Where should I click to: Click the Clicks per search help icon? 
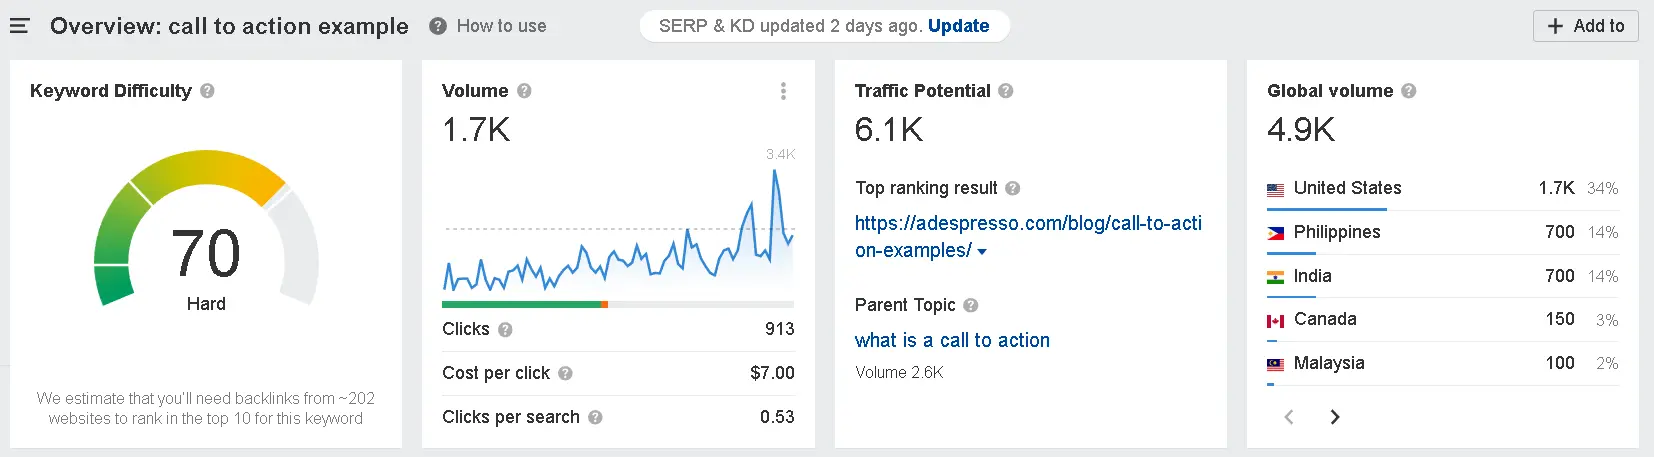(x=595, y=417)
